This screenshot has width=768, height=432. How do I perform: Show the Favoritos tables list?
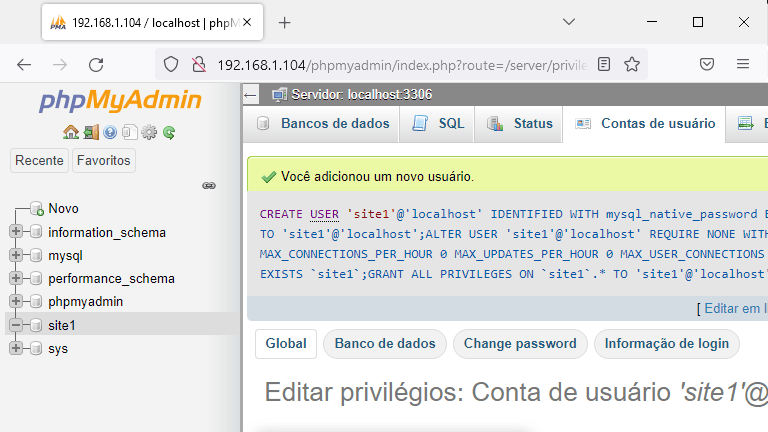point(103,160)
